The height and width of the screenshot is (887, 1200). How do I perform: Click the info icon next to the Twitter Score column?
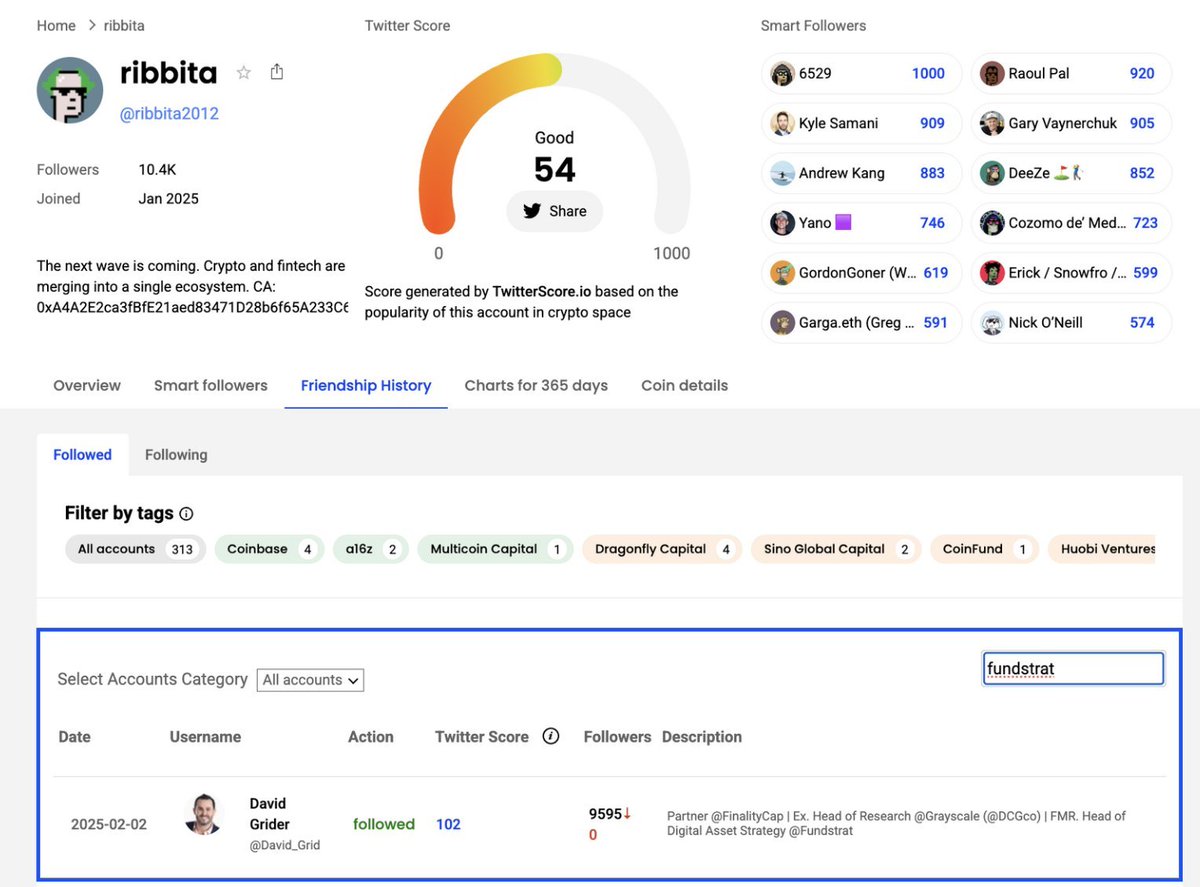pos(551,735)
